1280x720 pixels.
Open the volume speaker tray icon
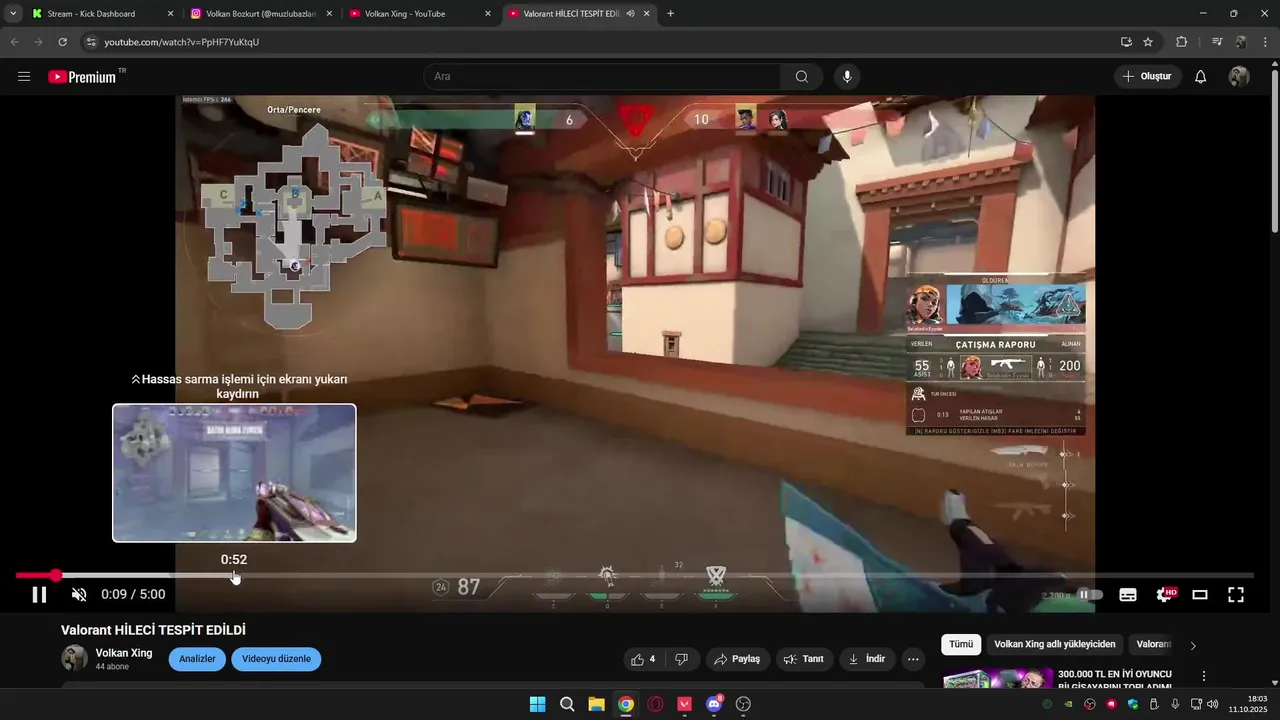1213,704
